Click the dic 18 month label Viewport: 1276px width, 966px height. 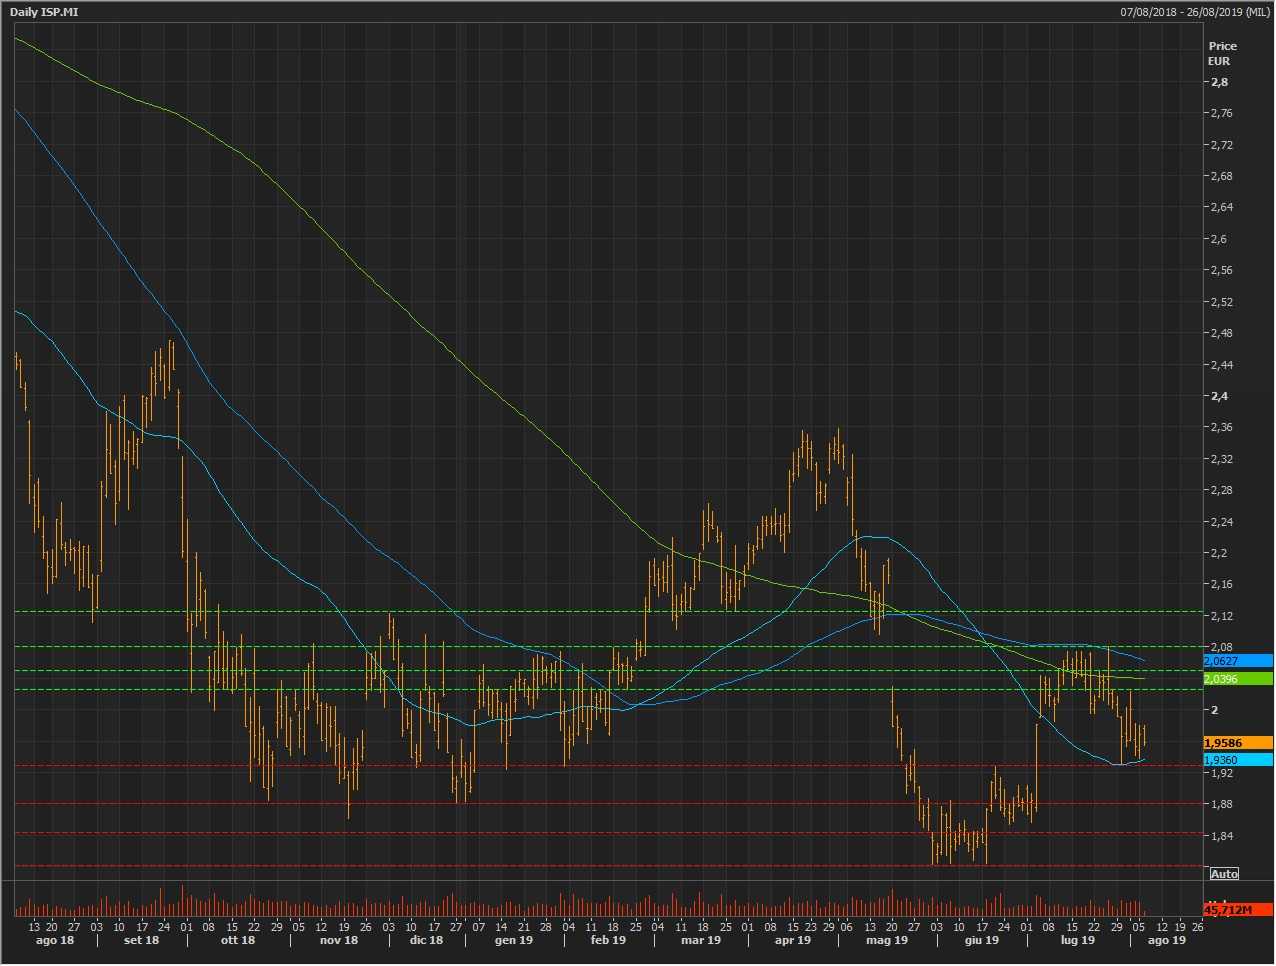426,940
